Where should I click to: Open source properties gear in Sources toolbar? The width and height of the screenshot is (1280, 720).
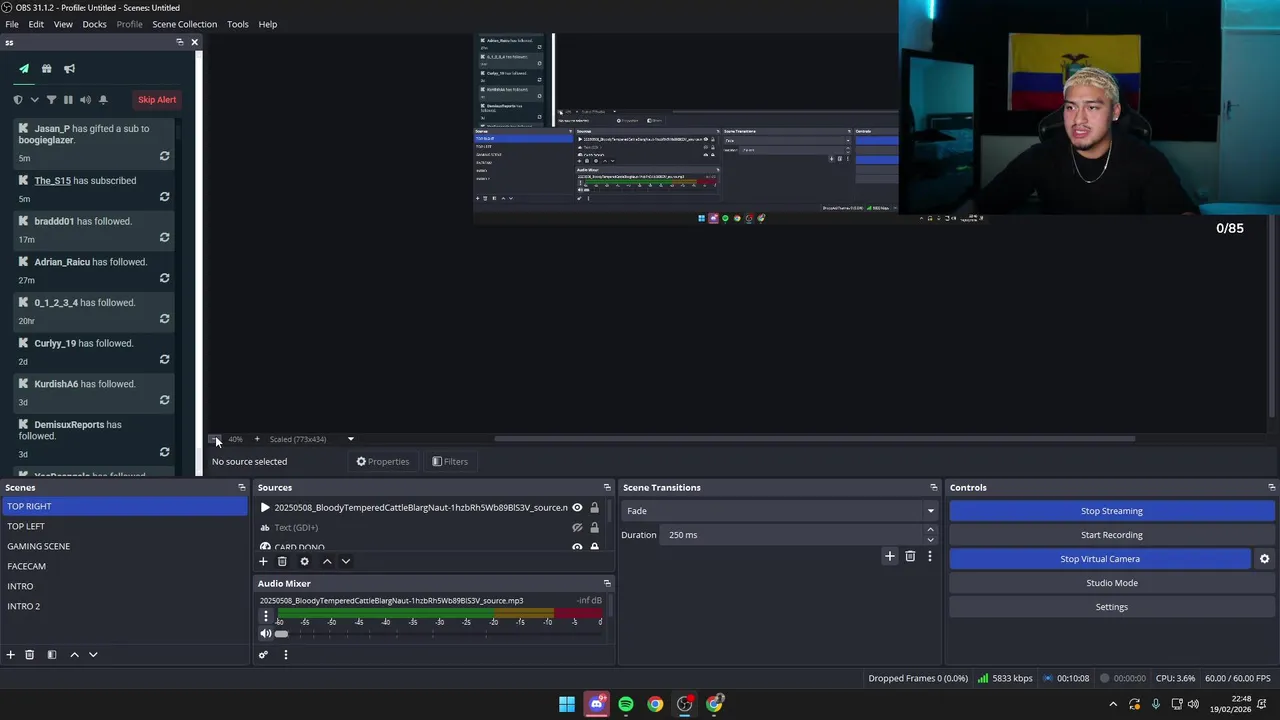point(305,562)
